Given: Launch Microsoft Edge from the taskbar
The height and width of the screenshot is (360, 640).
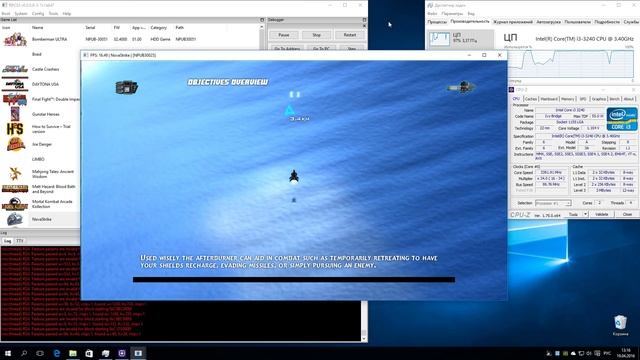Looking at the screenshot, I should 57,353.
